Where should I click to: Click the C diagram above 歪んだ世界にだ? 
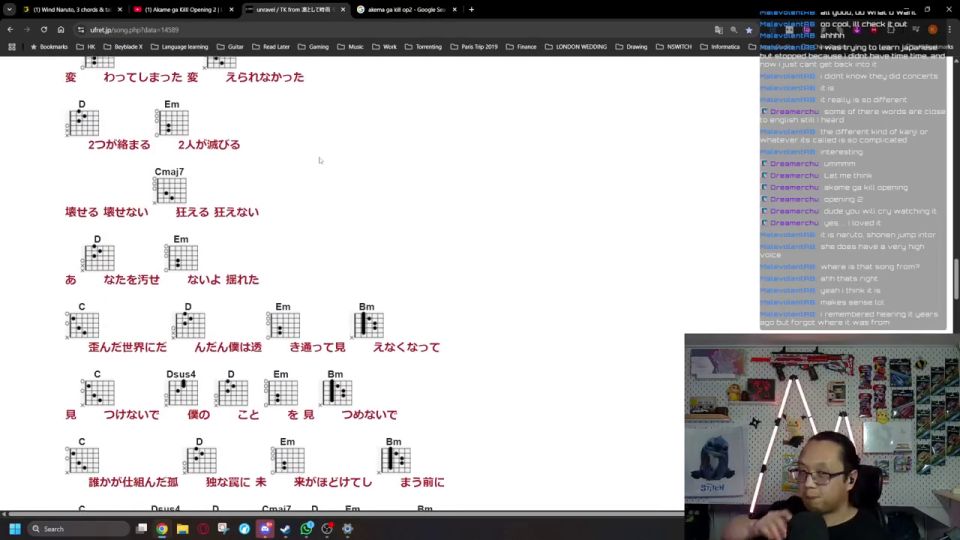[82, 324]
